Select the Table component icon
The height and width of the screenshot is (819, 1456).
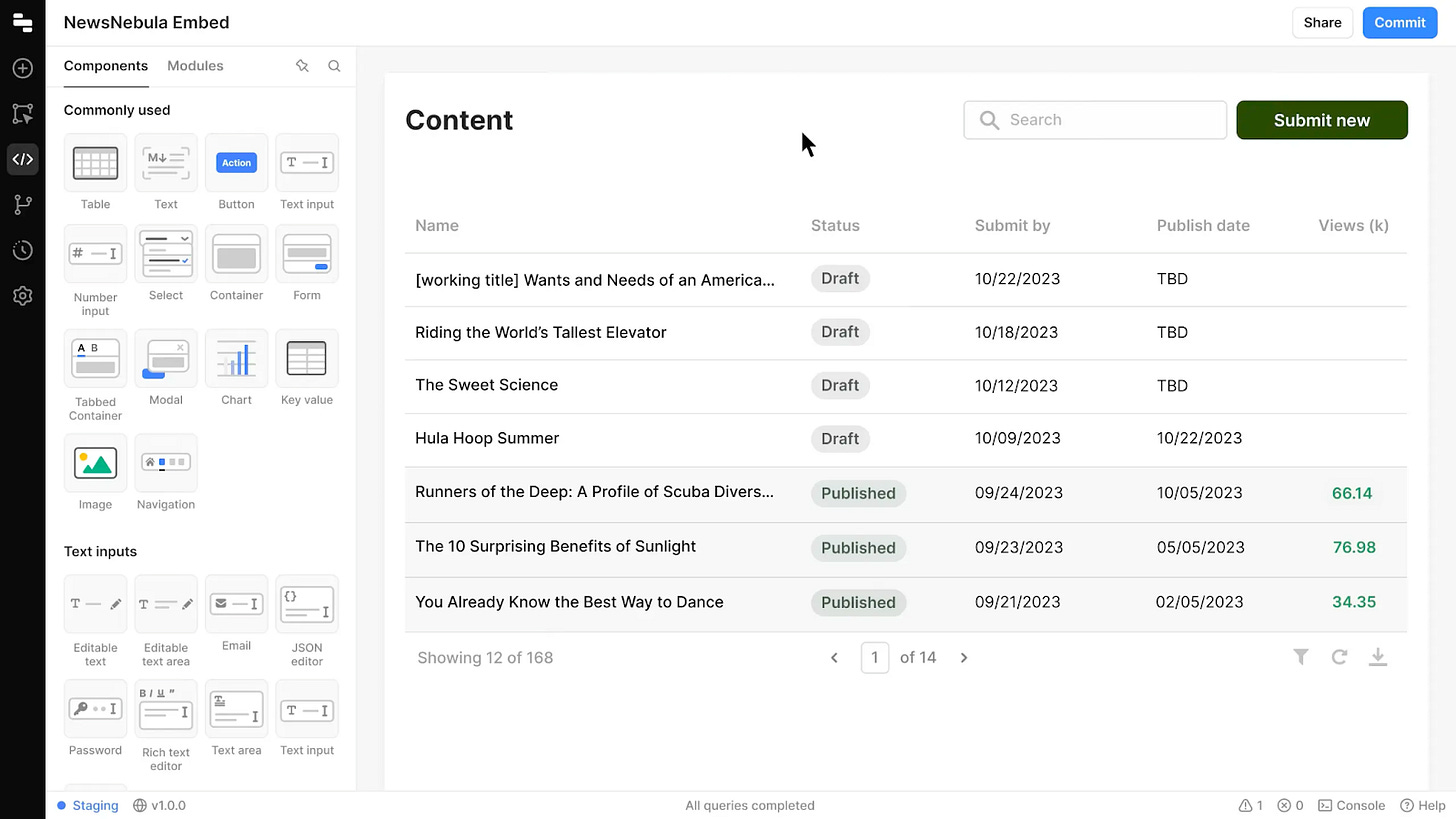(x=95, y=163)
